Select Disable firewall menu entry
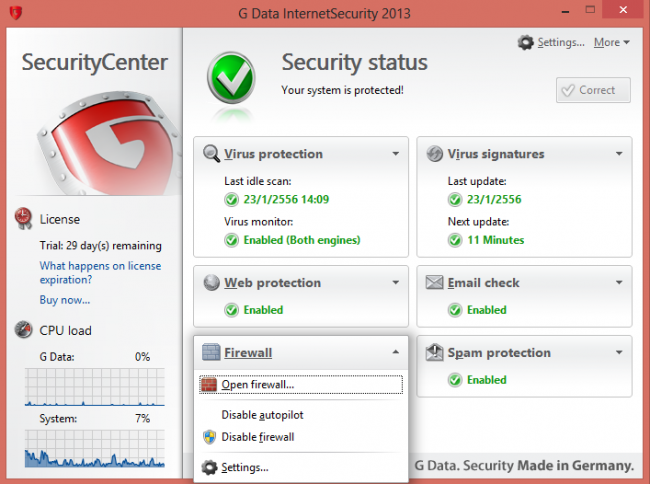Image resolution: width=650 pixels, height=484 pixels. tap(257, 437)
